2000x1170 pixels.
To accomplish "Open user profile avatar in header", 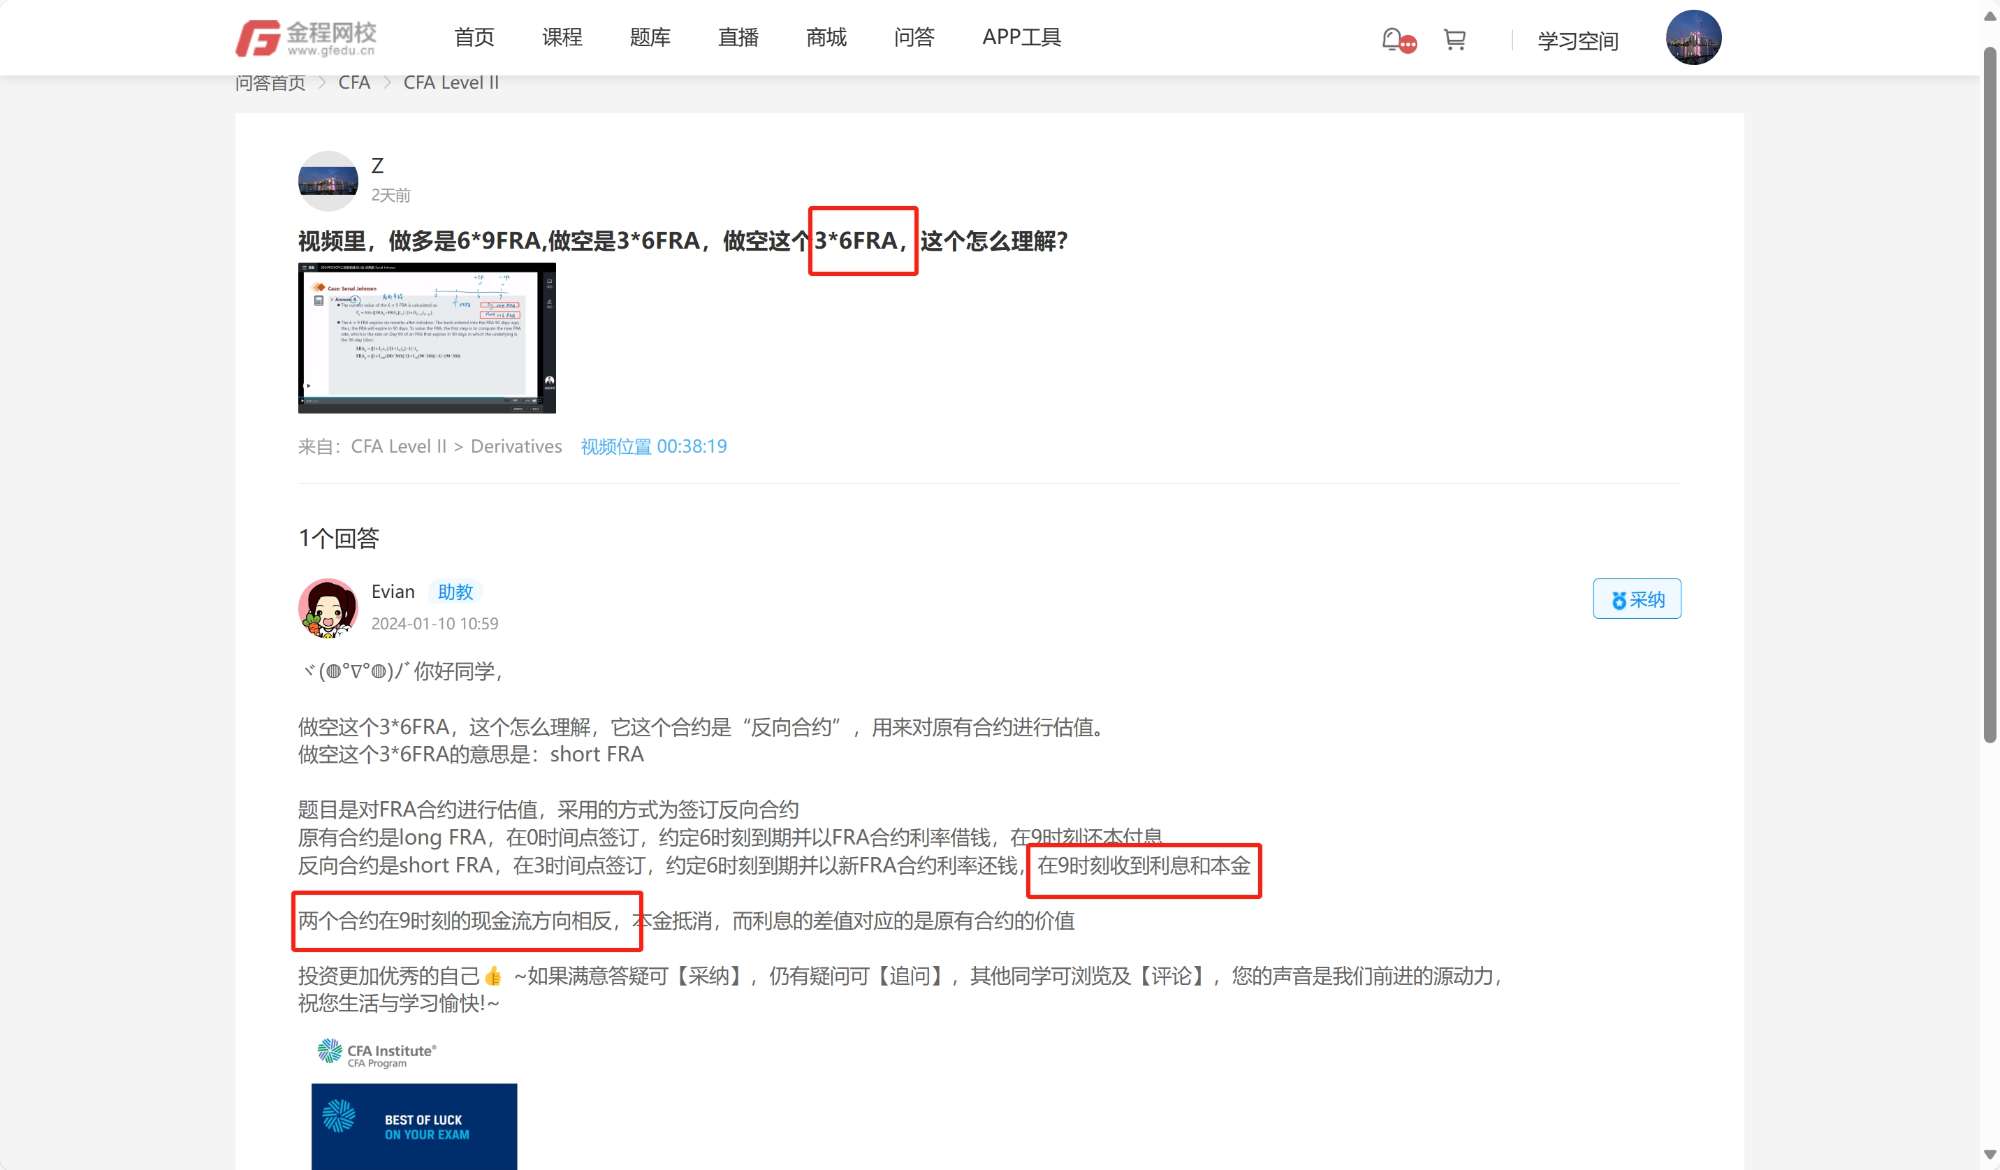I will (x=1692, y=38).
